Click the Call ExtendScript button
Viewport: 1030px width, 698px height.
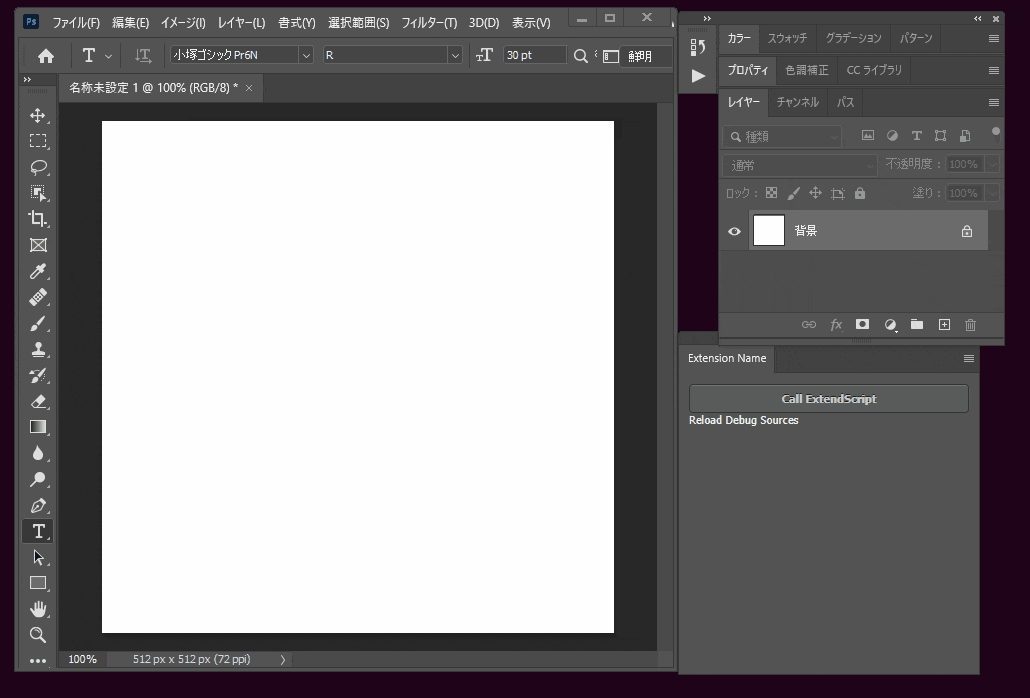pyautogui.click(x=828, y=399)
